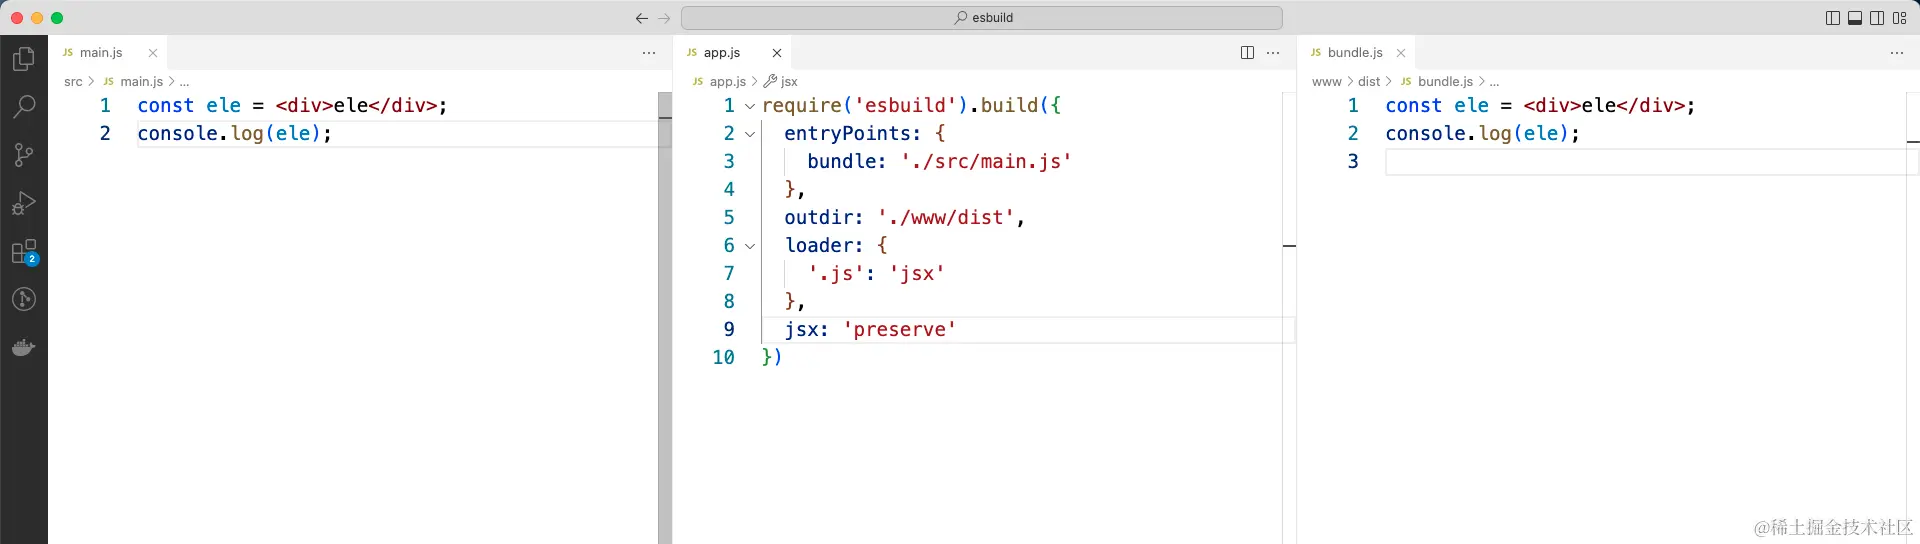Click the www breadcrumb in bundle.js editor
Viewport: 1920px width, 544px height.
(1327, 82)
